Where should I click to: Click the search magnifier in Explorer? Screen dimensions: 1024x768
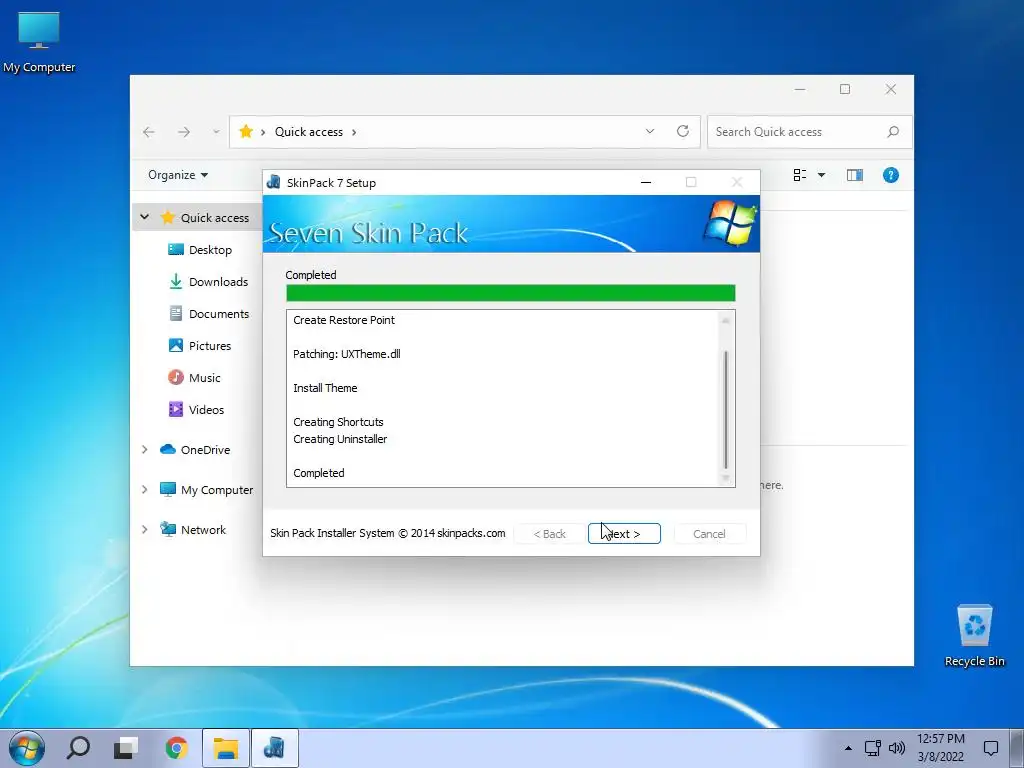click(x=893, y=132)
